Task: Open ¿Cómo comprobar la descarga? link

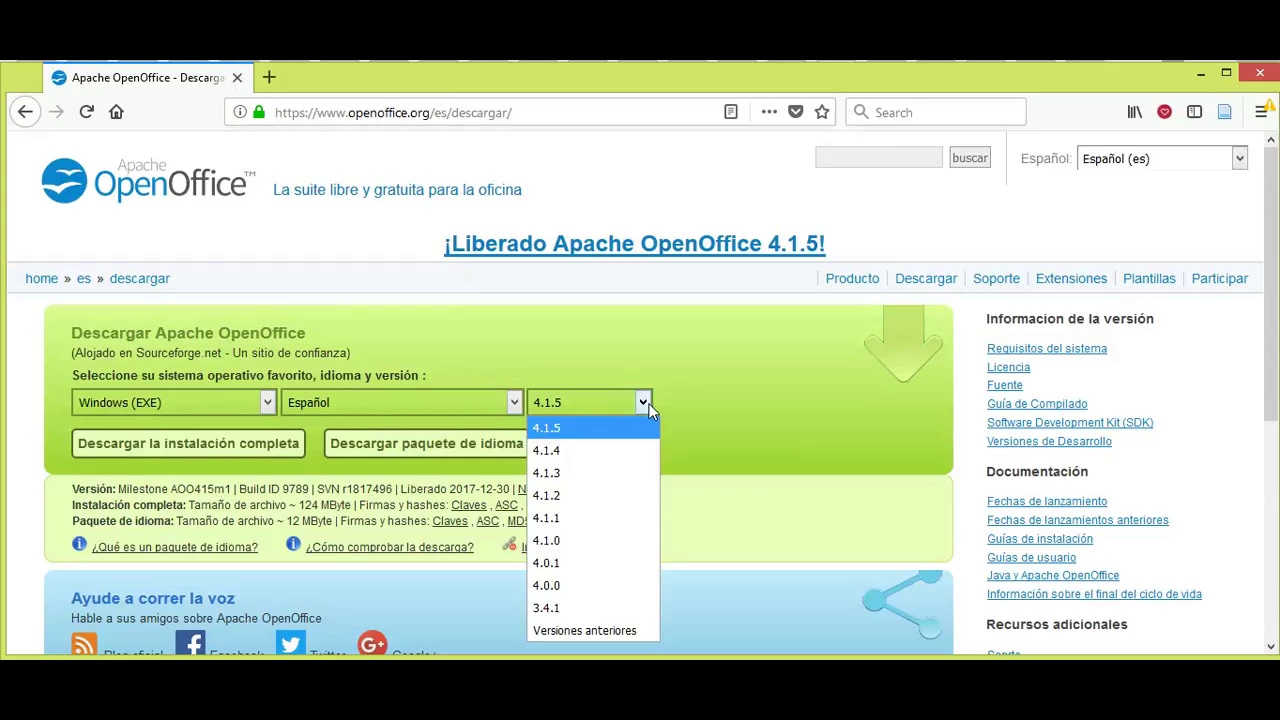Action: point(390,547)
